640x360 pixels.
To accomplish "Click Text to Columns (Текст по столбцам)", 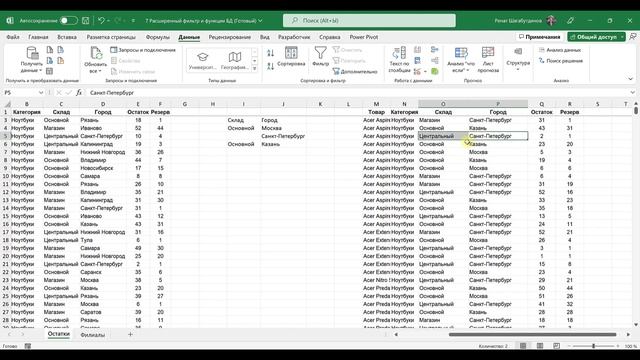I will [399, 60].
